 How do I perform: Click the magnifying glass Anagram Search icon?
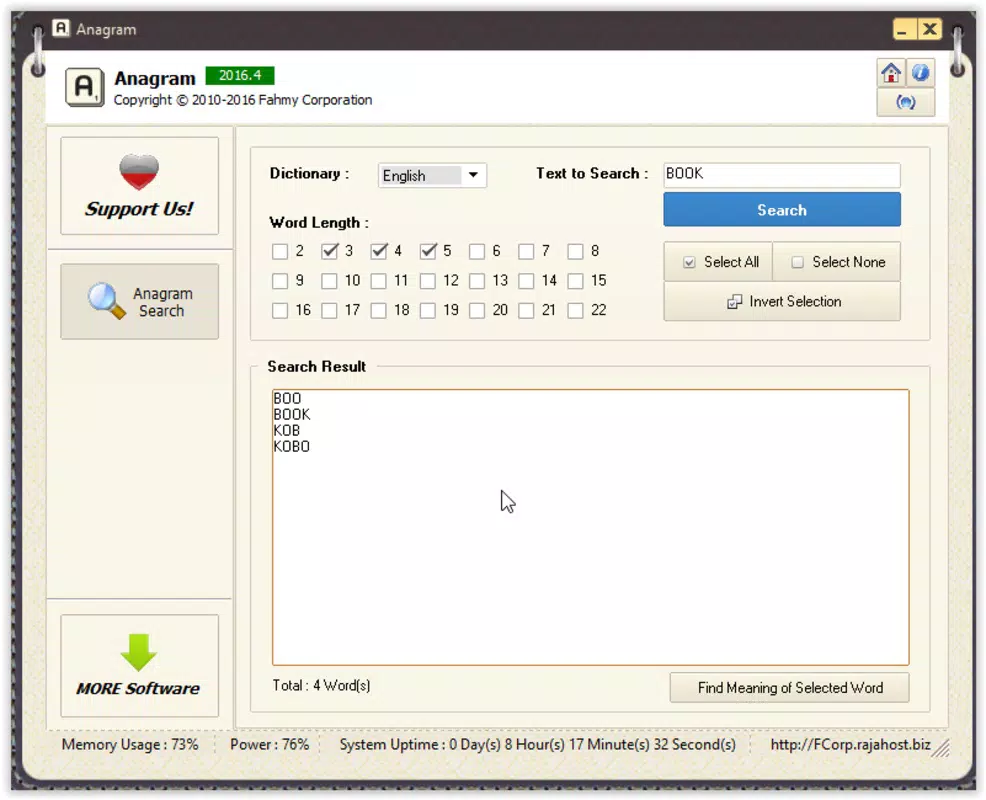click(x=106, y=301)
